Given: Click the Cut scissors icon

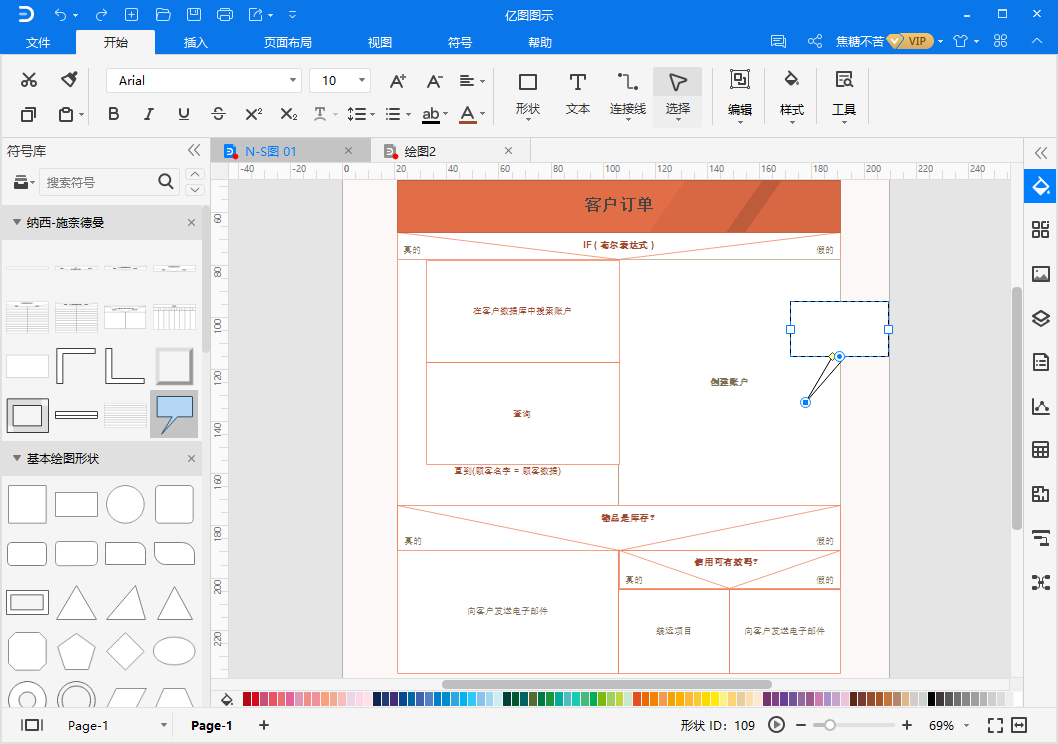Looking at the screenshot, I should tap(28, 80).
